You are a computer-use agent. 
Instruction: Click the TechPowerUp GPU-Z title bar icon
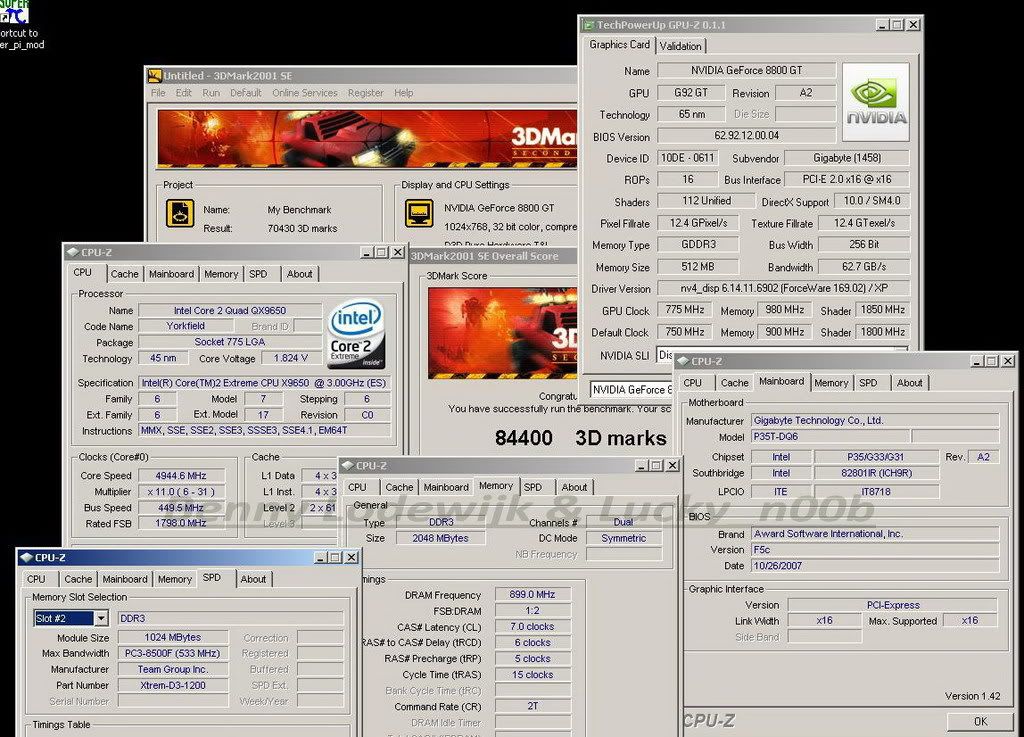tap(588, 24)
